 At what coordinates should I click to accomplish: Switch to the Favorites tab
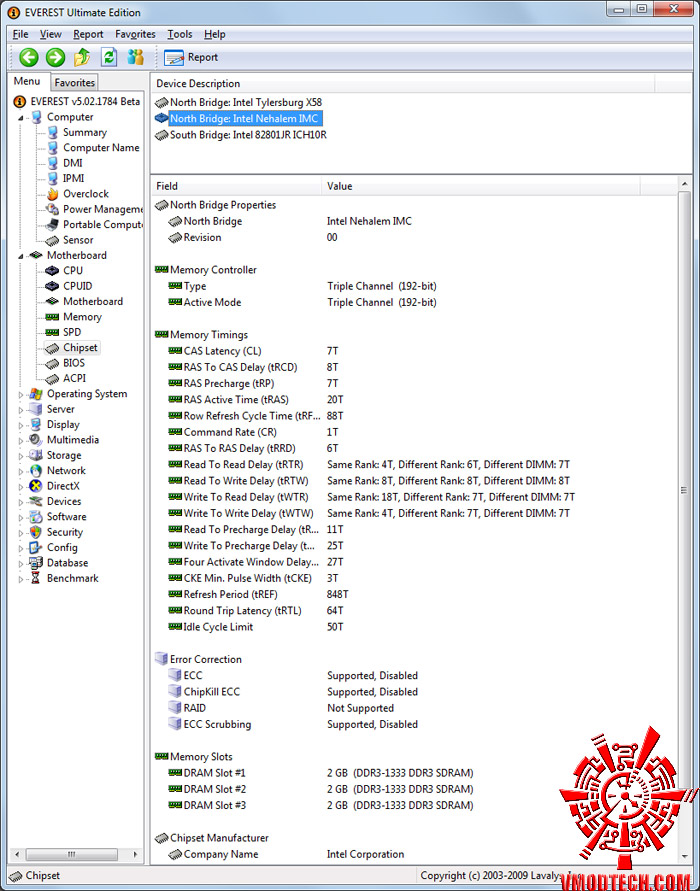click(74, 82)
